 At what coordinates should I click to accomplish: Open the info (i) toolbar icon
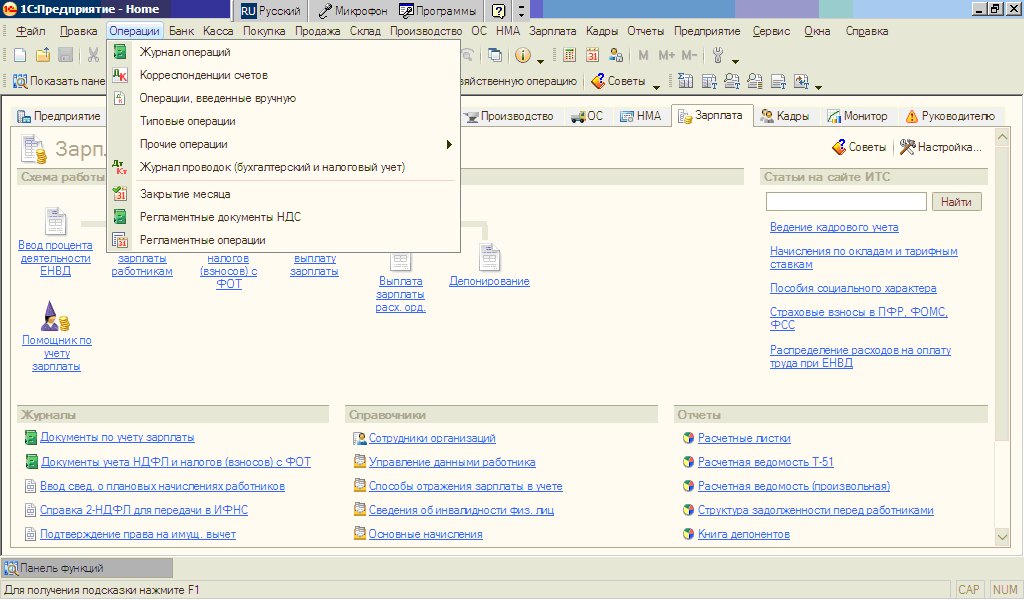[x=522, y=55]
